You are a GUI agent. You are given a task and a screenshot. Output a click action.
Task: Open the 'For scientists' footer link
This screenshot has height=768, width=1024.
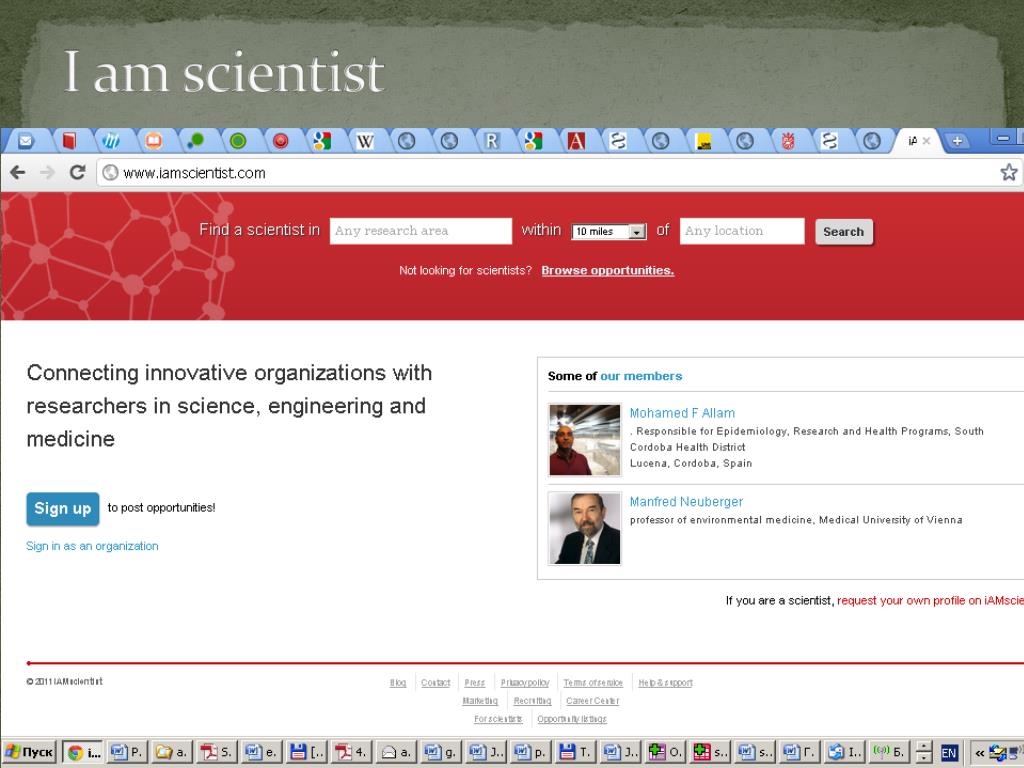tap(498, 719)
